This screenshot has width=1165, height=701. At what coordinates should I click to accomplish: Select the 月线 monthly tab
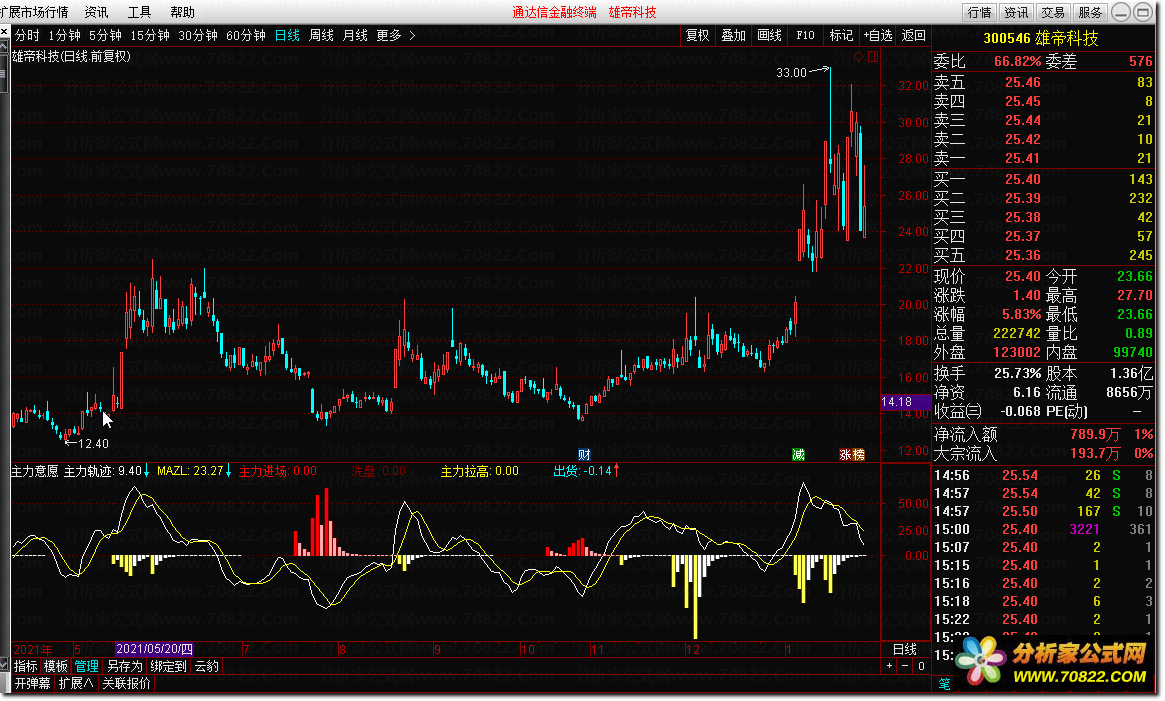pyautogui.click(x=355, y=35)
